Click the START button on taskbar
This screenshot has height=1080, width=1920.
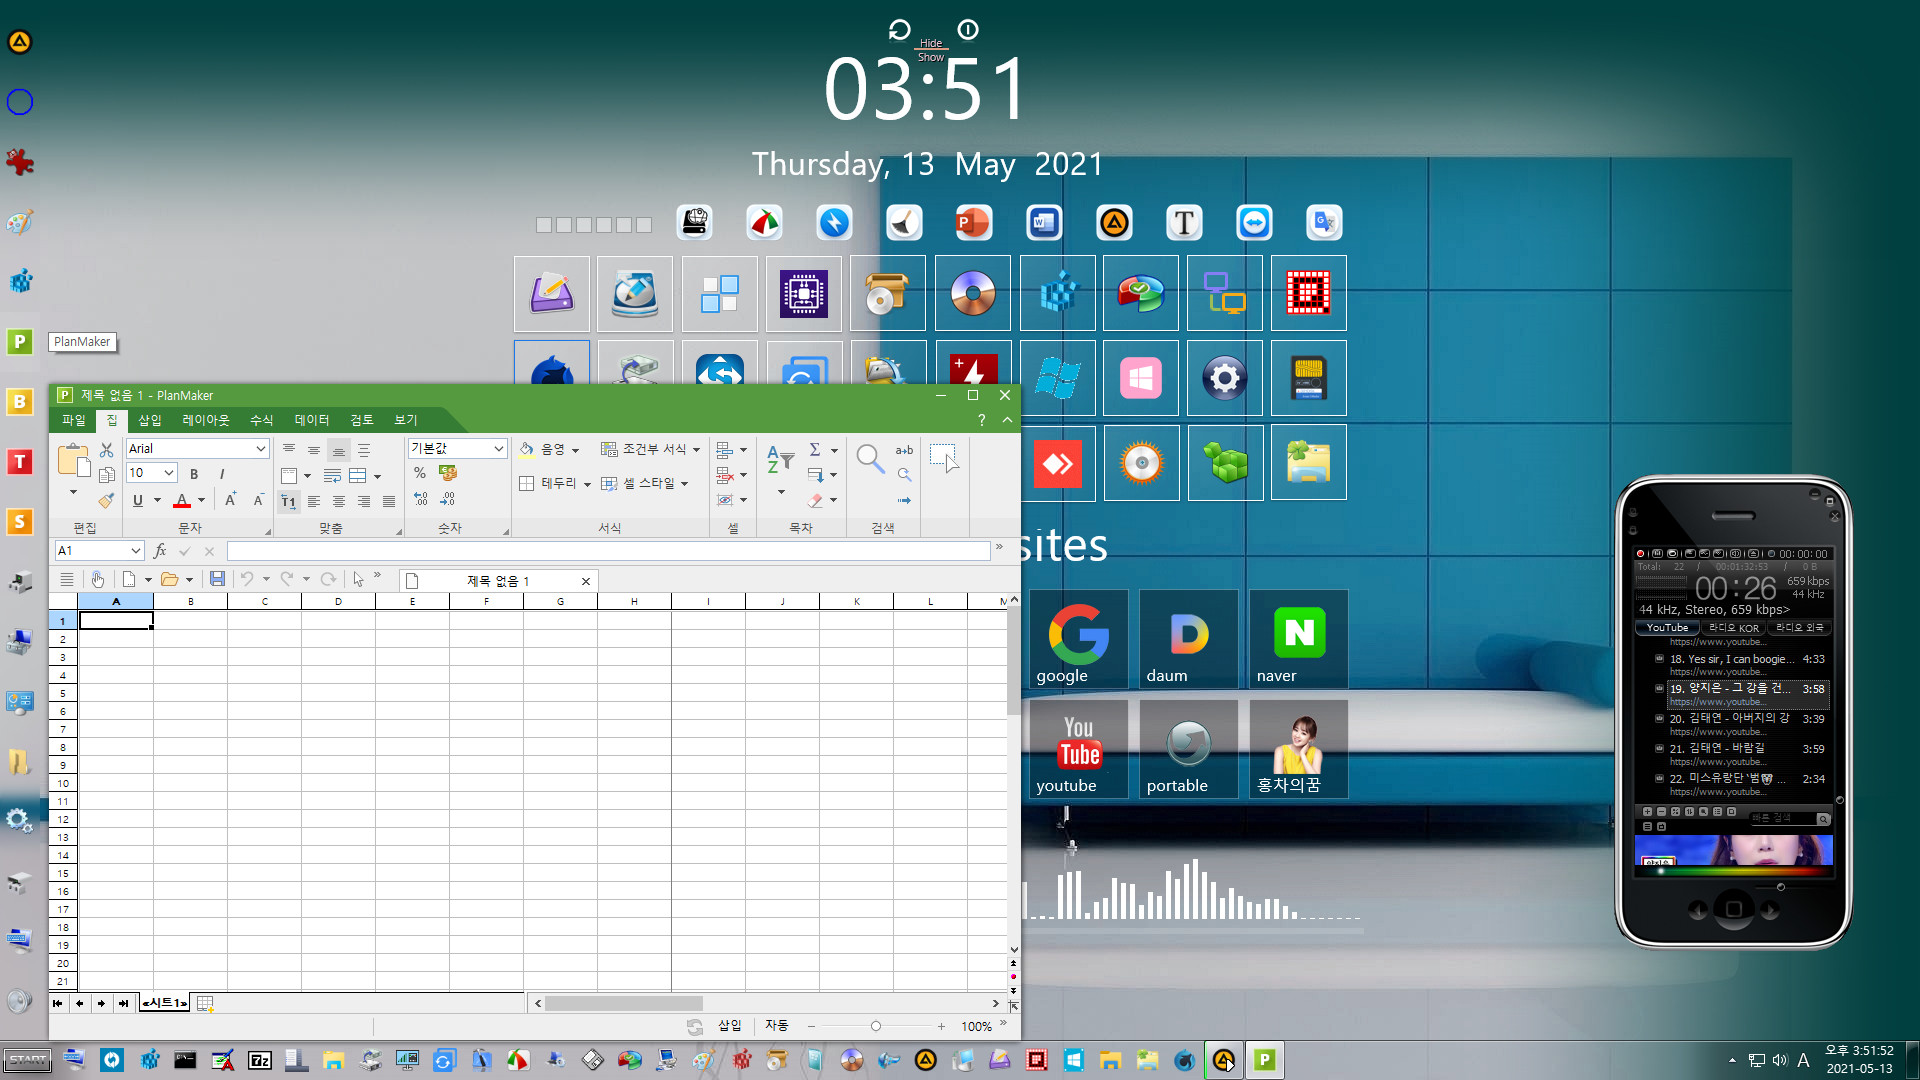[x=27, y=1060]
